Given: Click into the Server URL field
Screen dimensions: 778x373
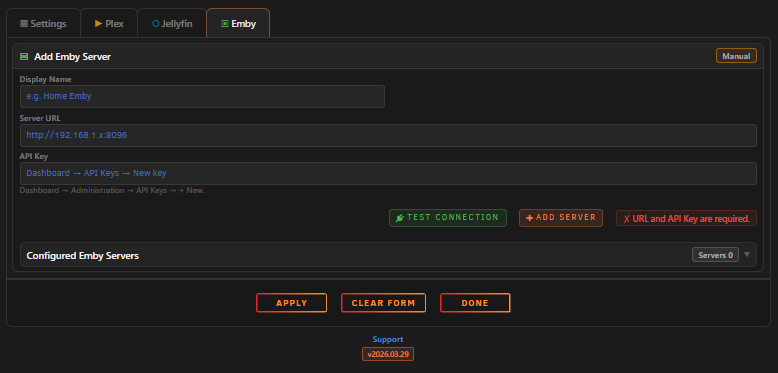Looking at the screenshot, I should click(x=388, y=135).
